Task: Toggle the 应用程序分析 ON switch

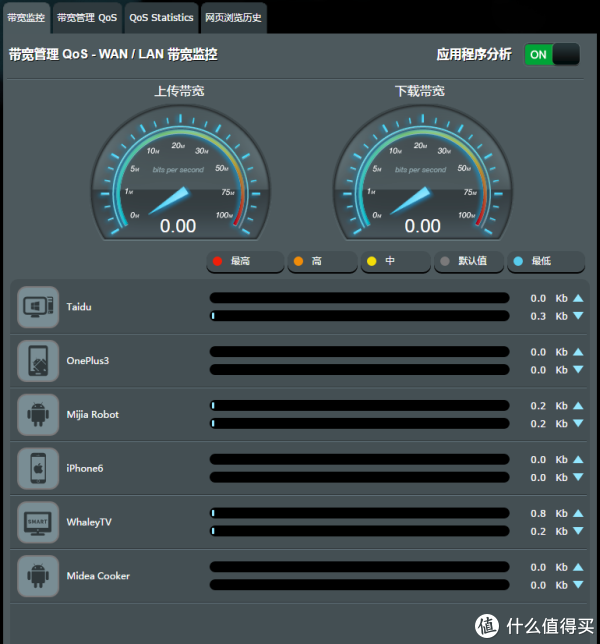Action: click(x=552, y=55)
